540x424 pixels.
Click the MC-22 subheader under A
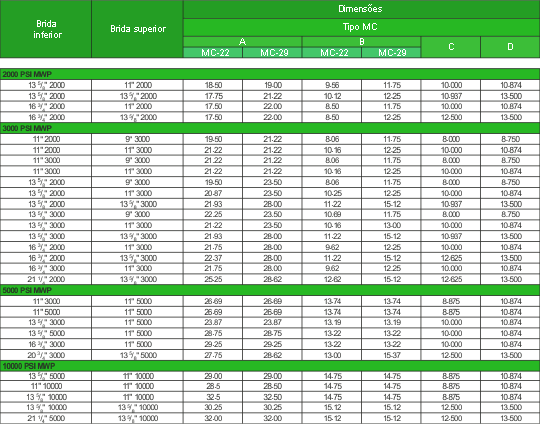[213, 52]
